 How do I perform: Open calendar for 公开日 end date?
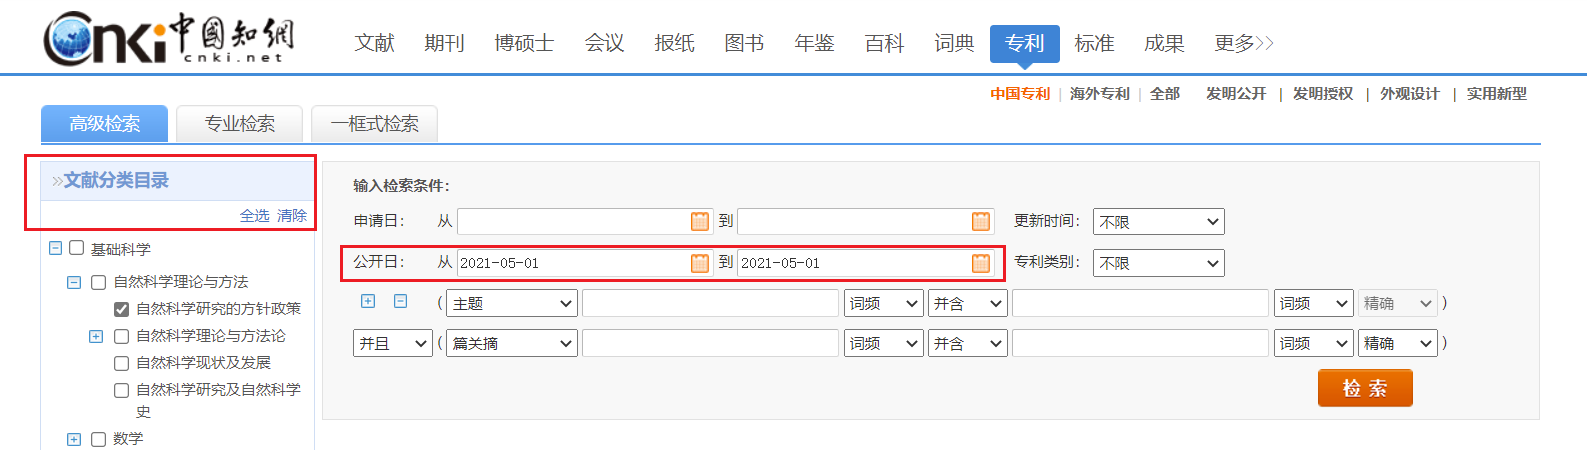[981, 263]
